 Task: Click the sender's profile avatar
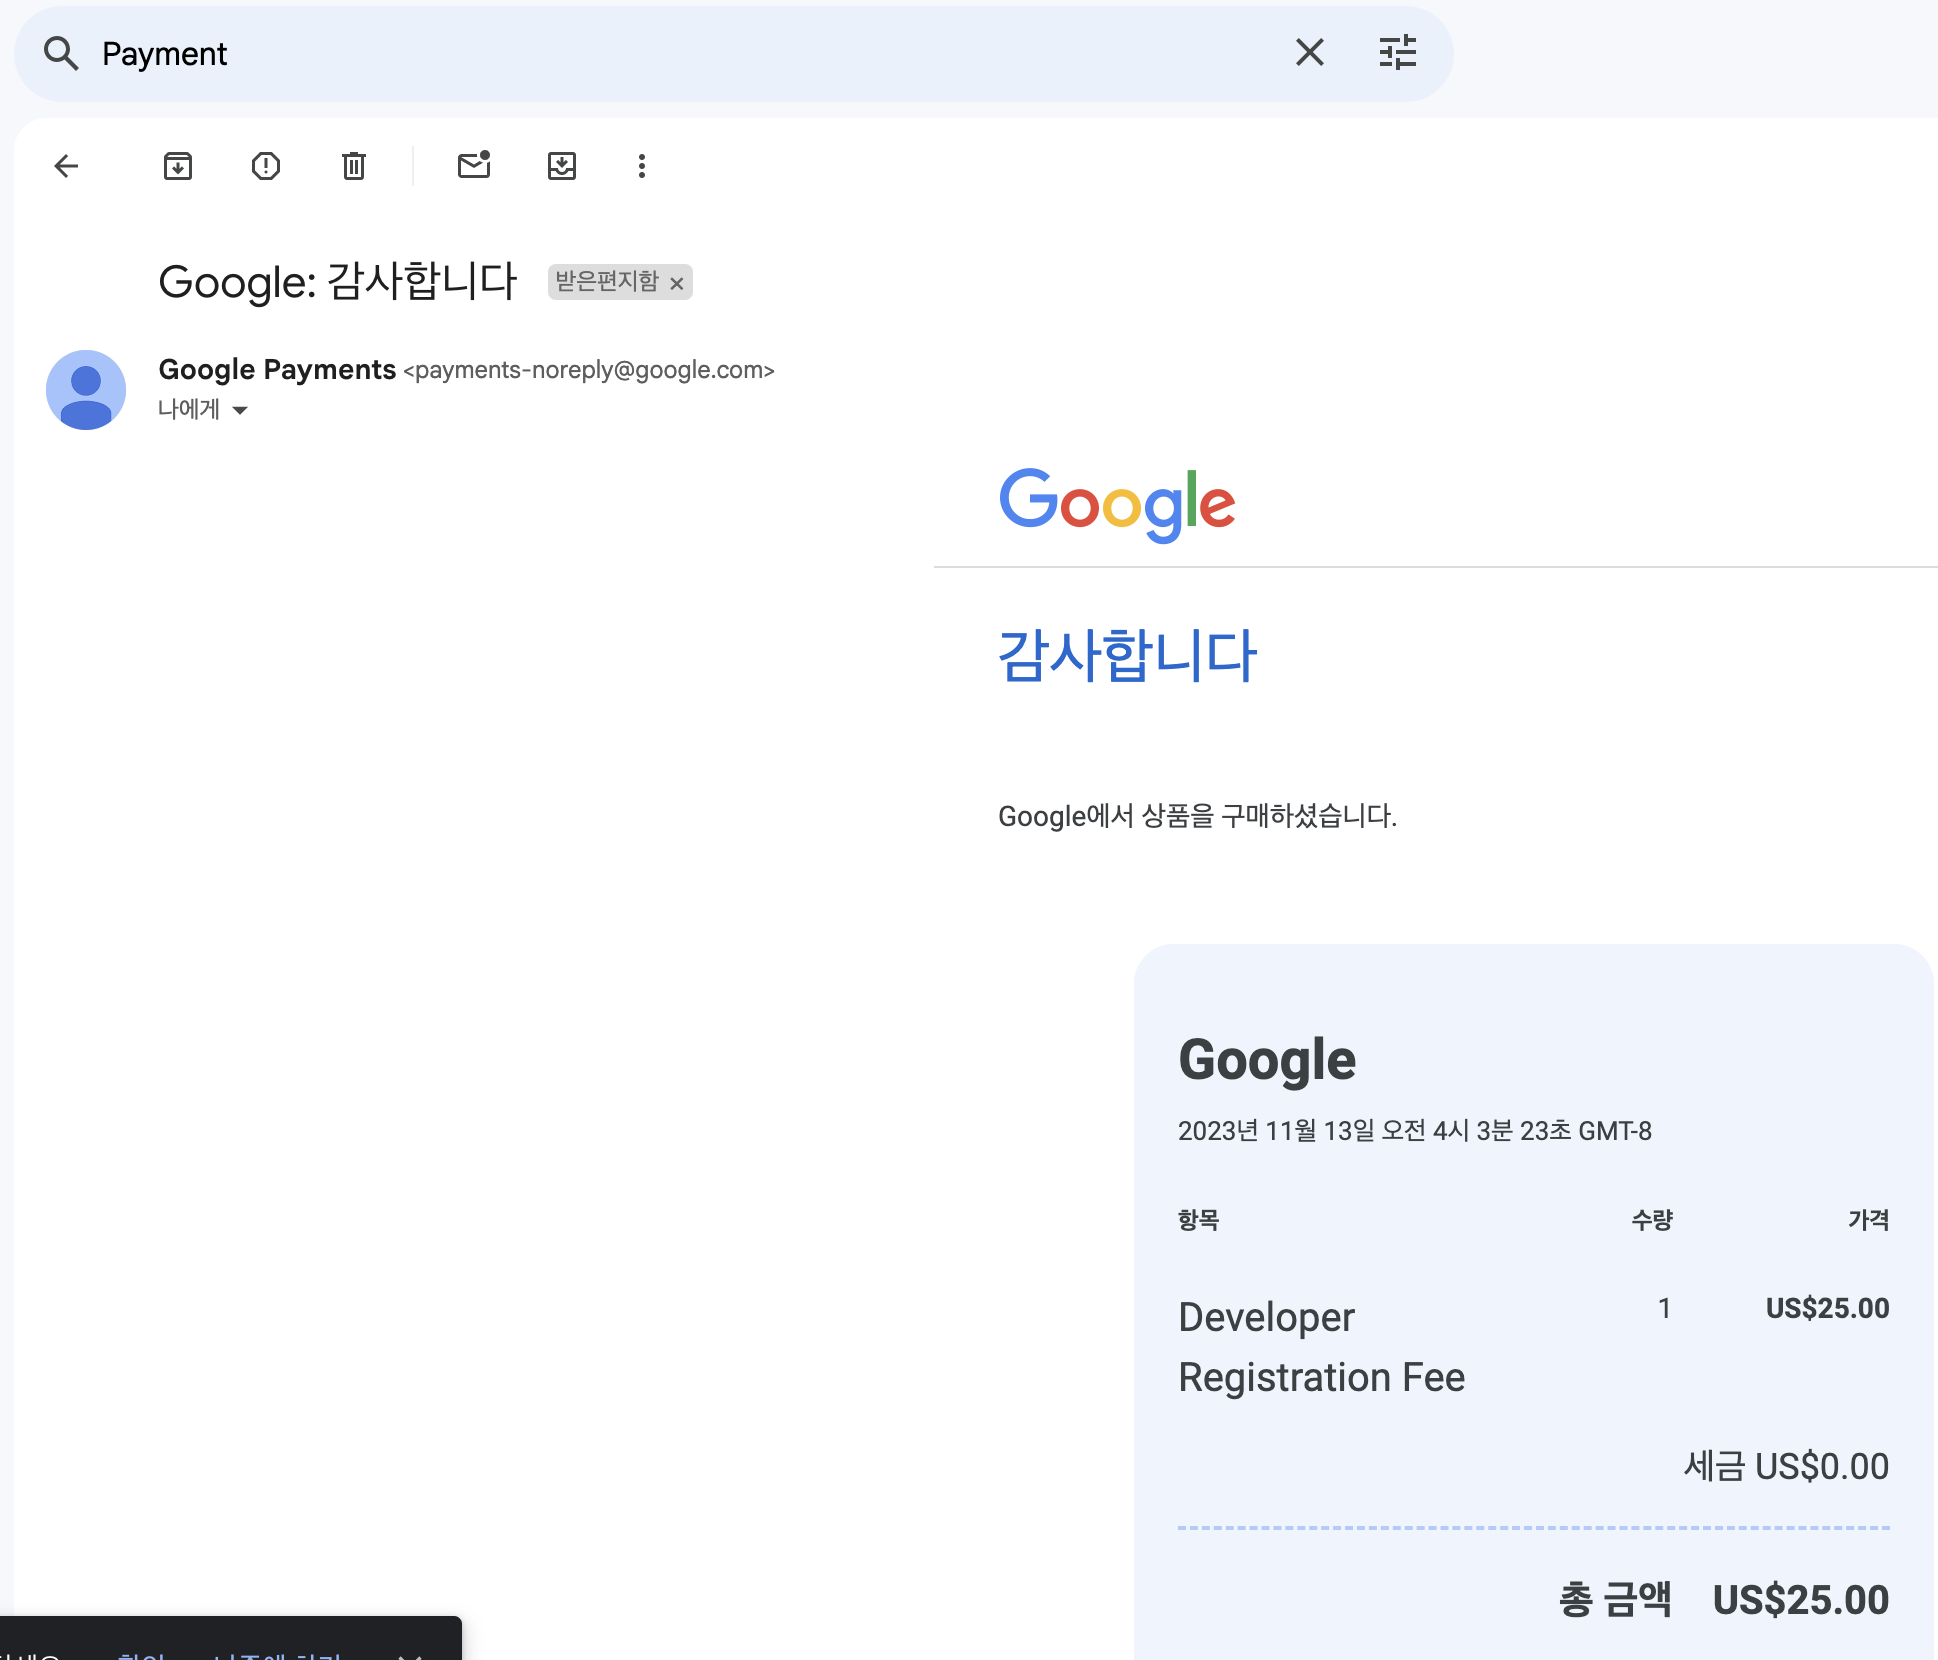[x=86, y=390]
